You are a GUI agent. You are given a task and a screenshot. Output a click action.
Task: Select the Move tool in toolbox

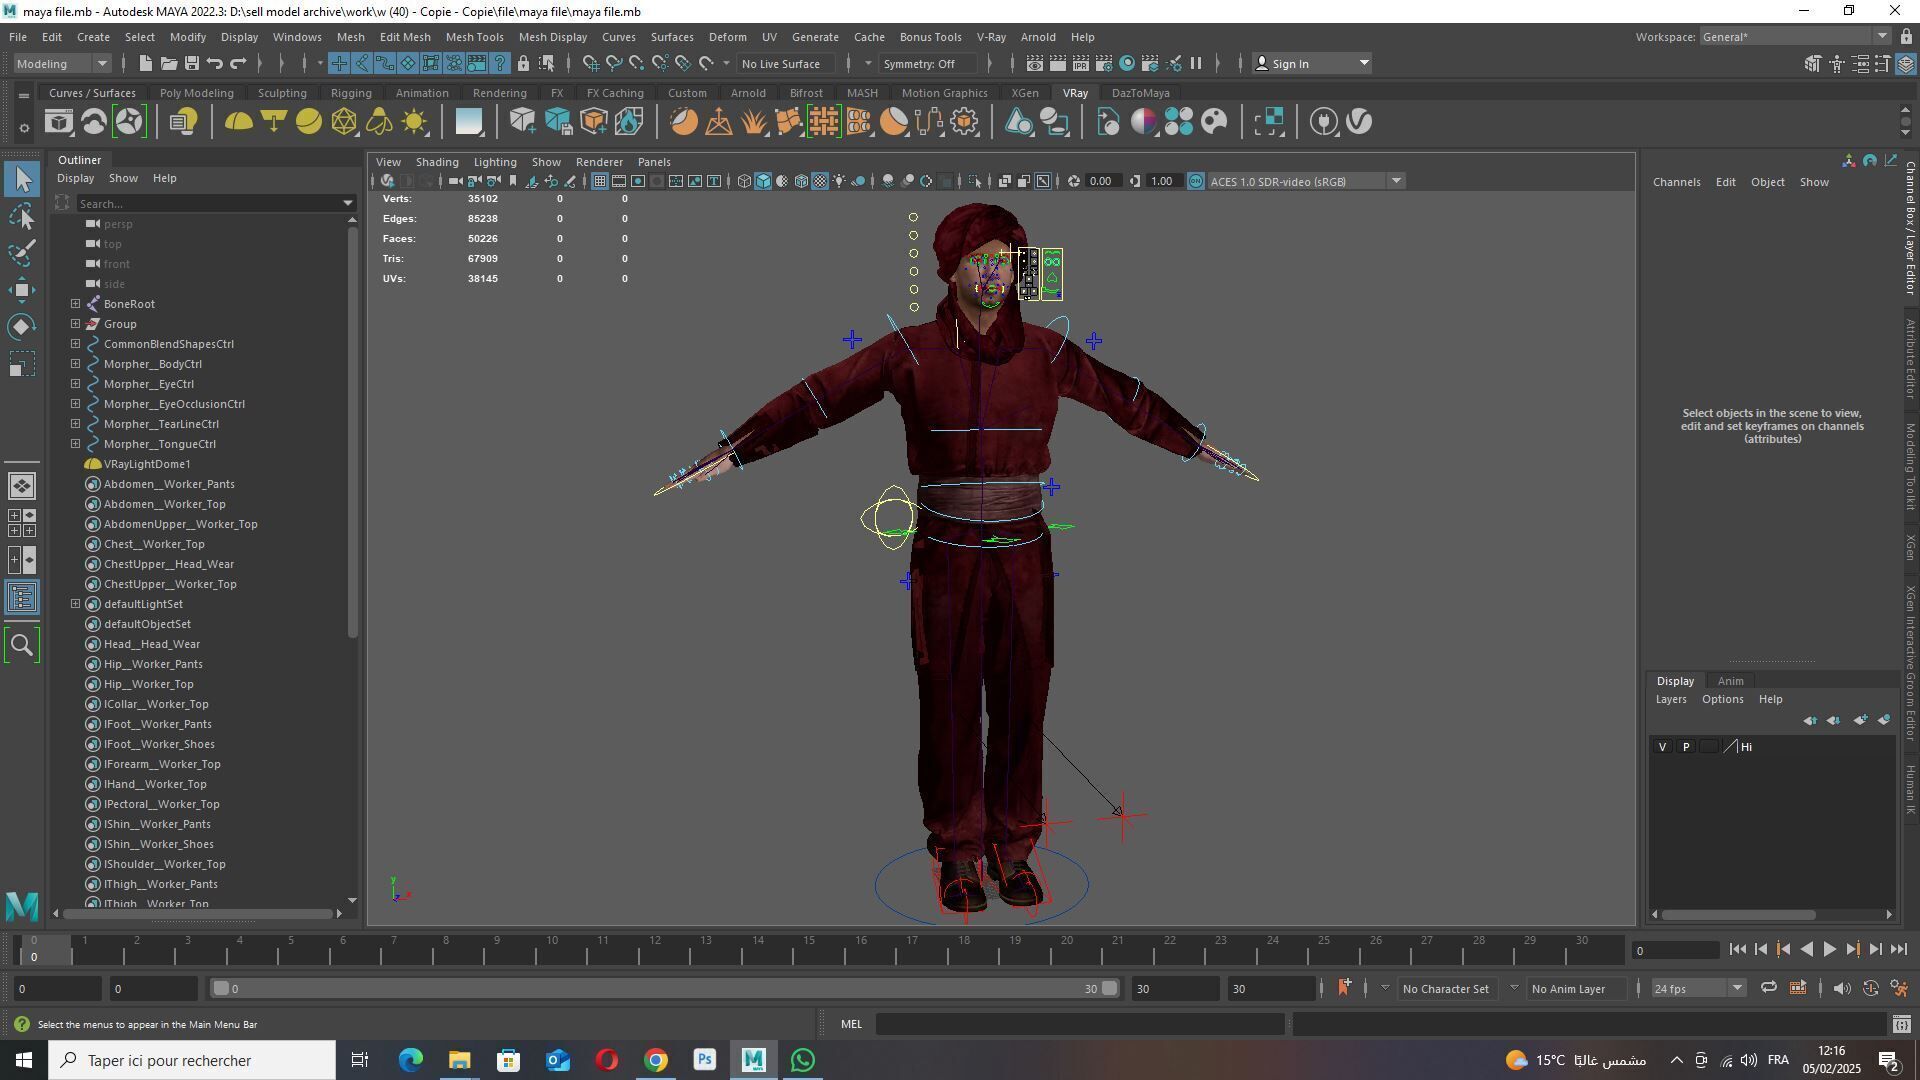pos(22,290)
